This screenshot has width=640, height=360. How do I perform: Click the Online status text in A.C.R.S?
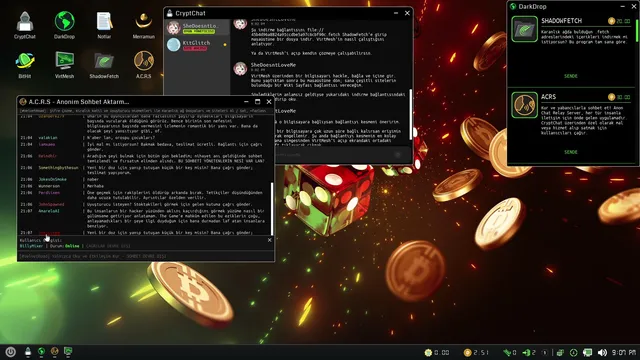point(72,246)
